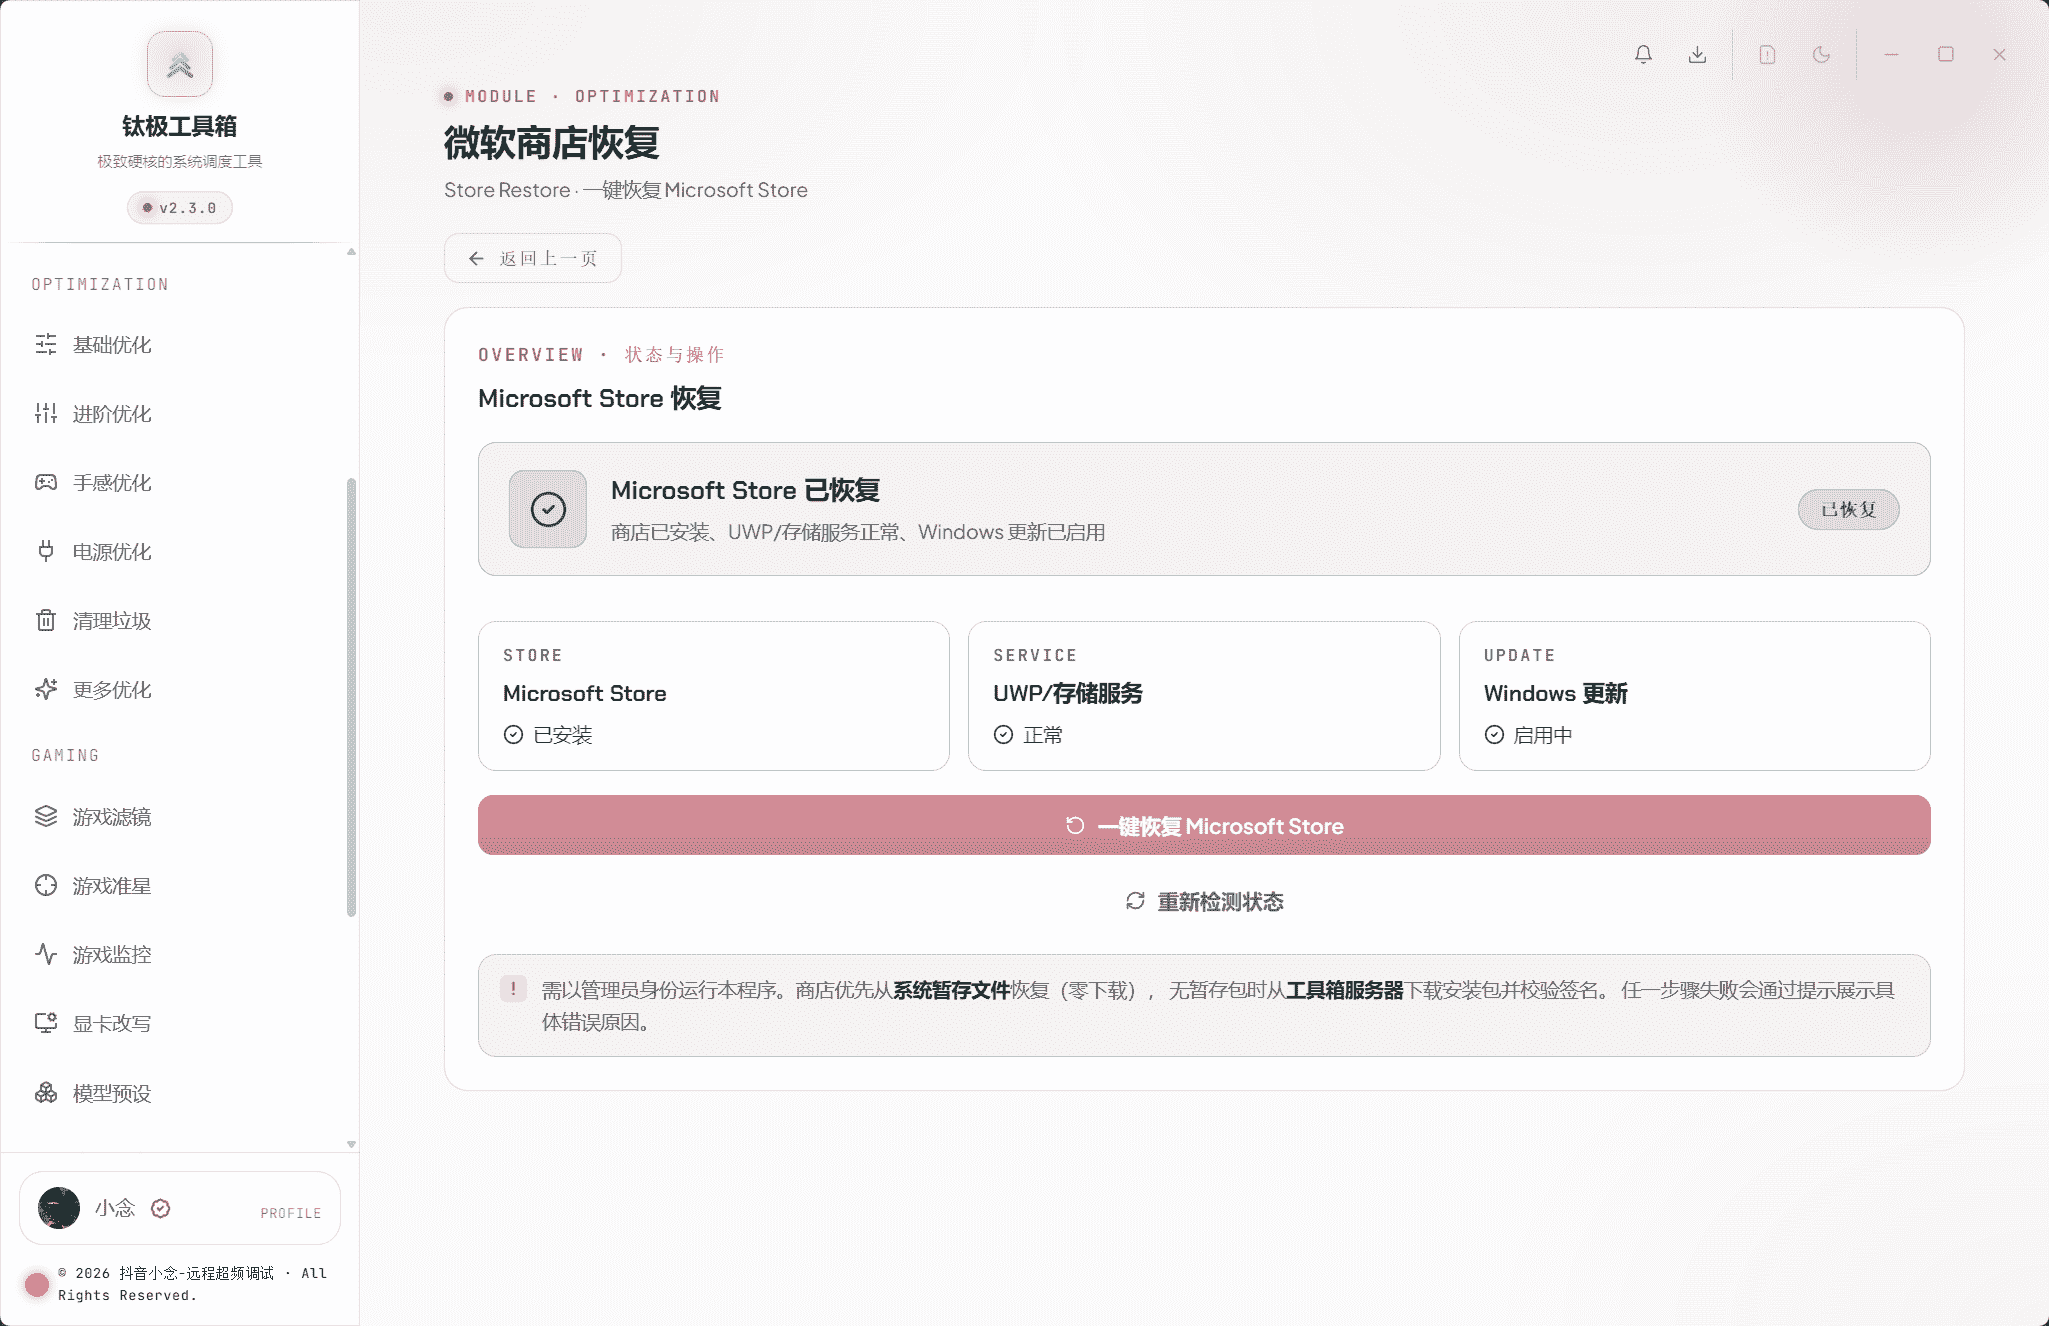Go to 电源优化 section
This screenshot has width=2049, height=1326.
pyautogui.click(x=180, y=551)
